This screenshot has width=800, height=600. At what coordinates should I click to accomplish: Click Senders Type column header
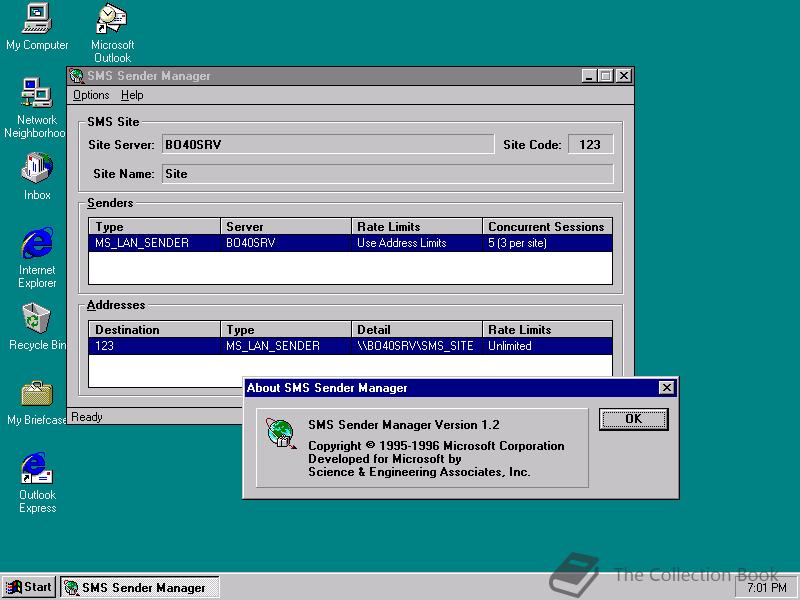point(154,227)
